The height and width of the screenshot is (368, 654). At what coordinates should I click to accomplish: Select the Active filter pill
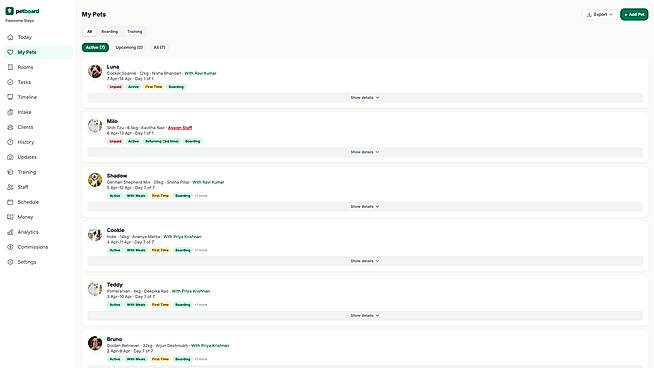[x=95, y=48]
